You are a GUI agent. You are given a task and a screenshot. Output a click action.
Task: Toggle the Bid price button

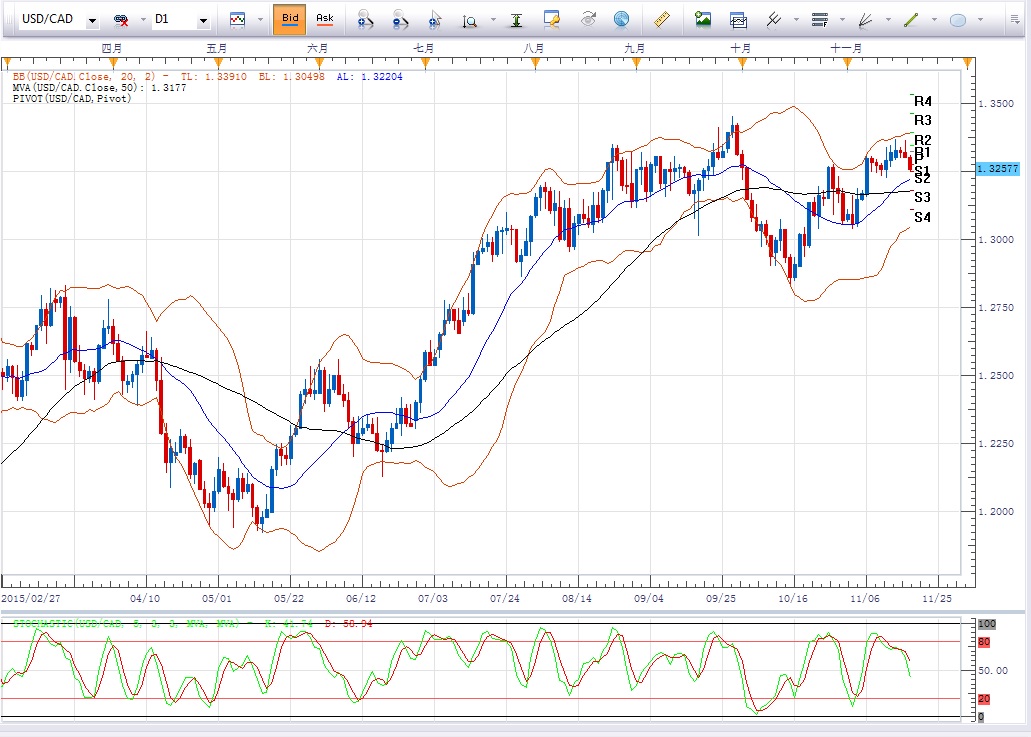(289, 19)
